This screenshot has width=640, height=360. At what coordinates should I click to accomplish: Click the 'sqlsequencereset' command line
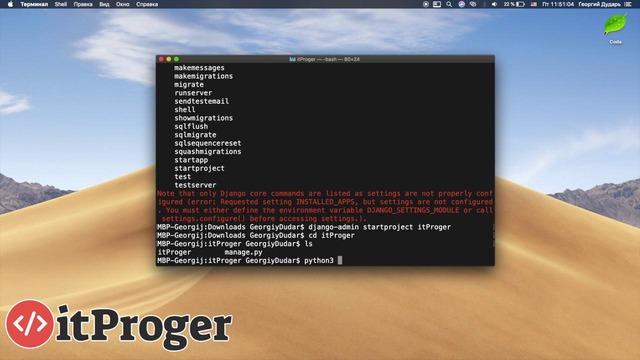pyautogui.click(x=208, y=143)
